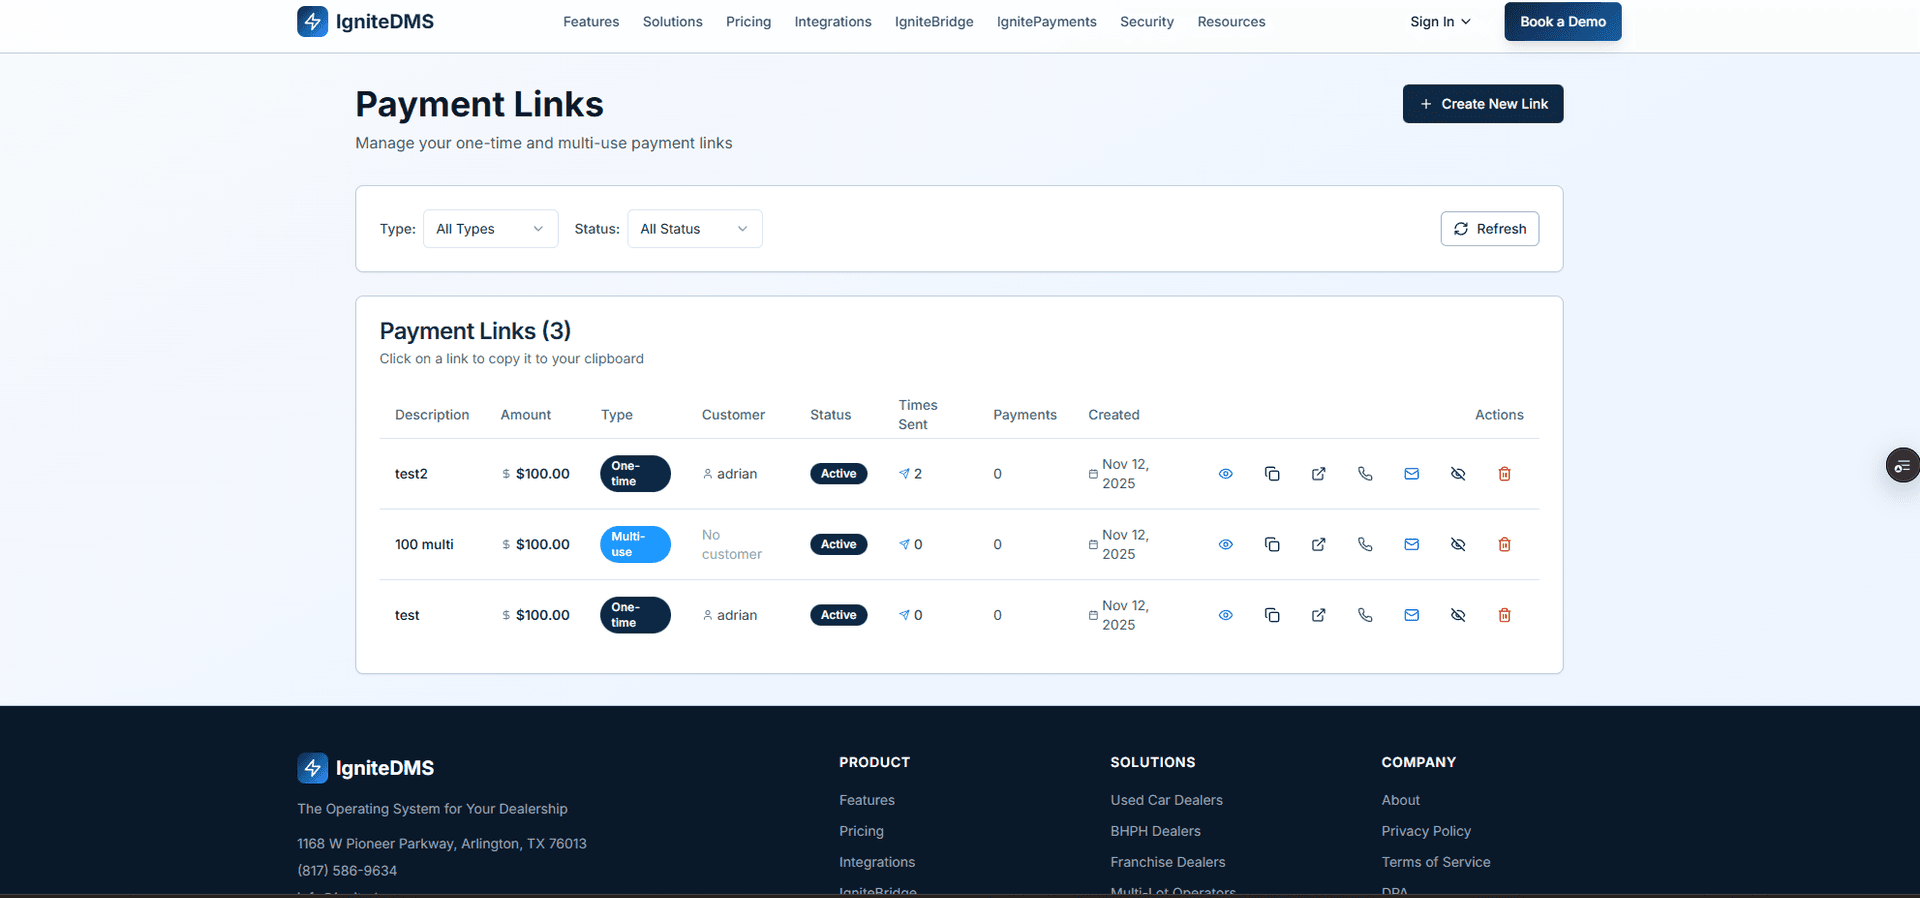Click the Multi-use type badge
The width and height of the screenshot is (1920, 898).
coord(635,545)
